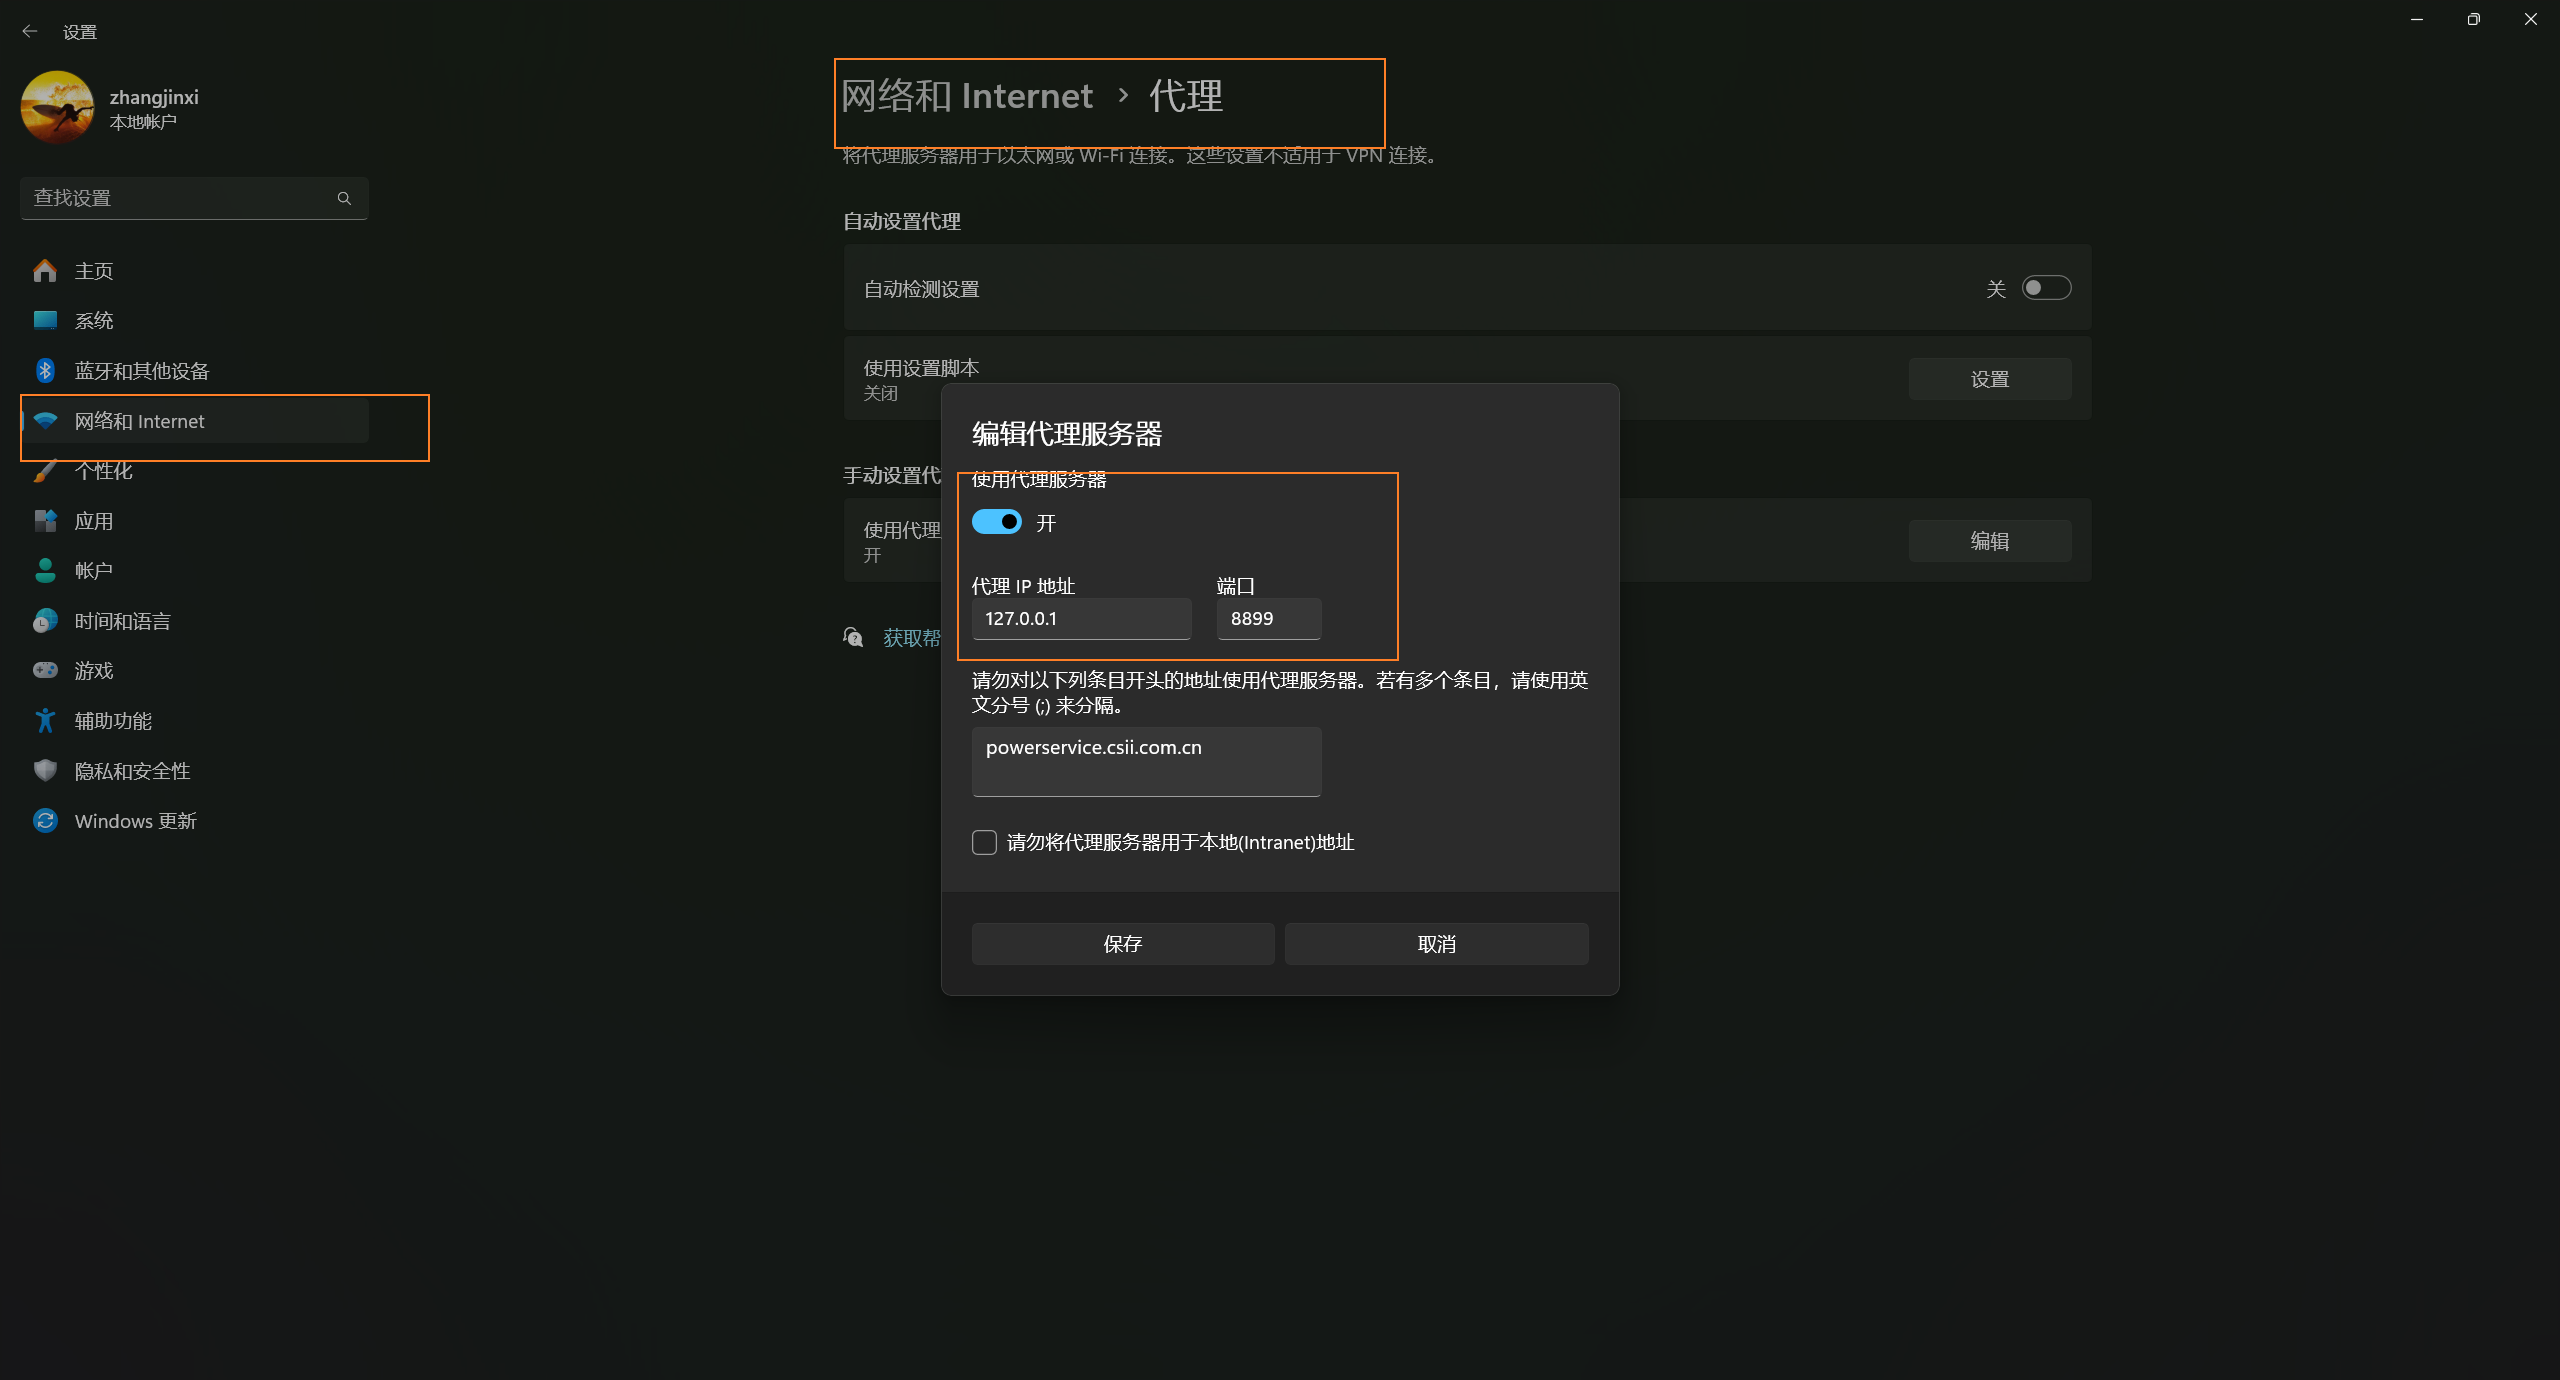
Task: Click the 端口 field showing 8899
Action: pyautogui.click(x=1269, y=618)
